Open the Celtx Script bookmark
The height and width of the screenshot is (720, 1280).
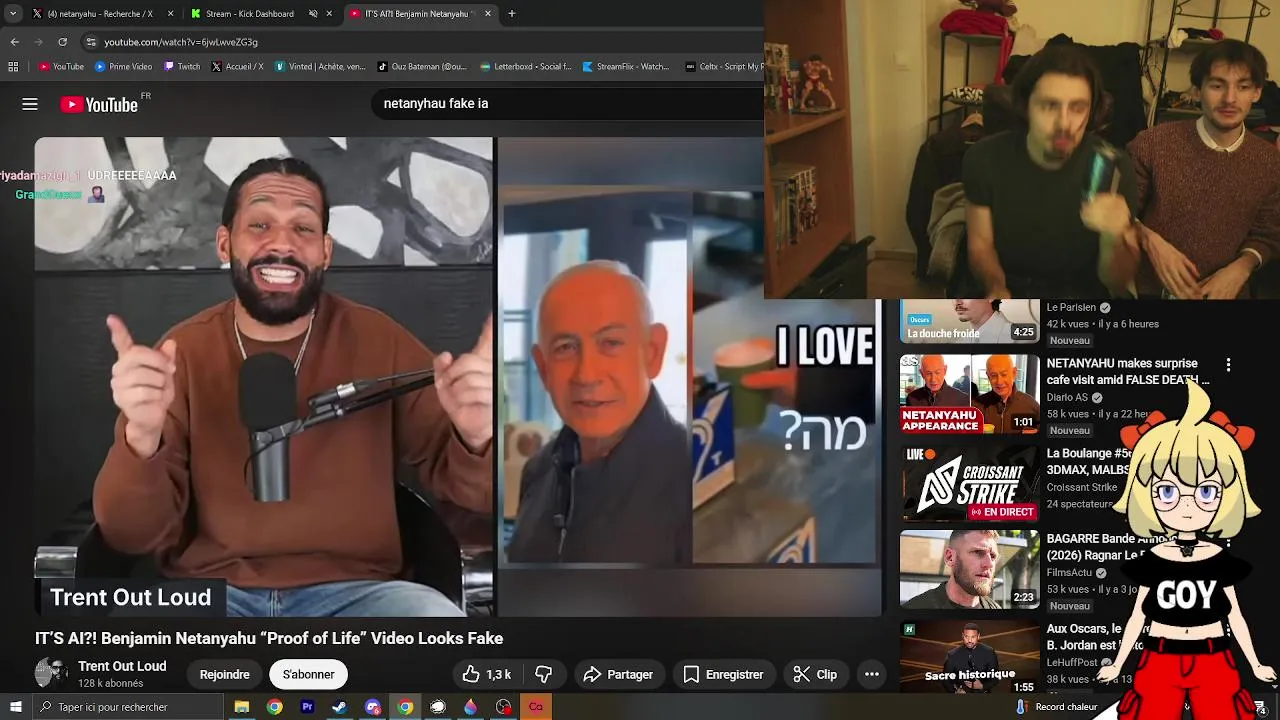(724, 67)
